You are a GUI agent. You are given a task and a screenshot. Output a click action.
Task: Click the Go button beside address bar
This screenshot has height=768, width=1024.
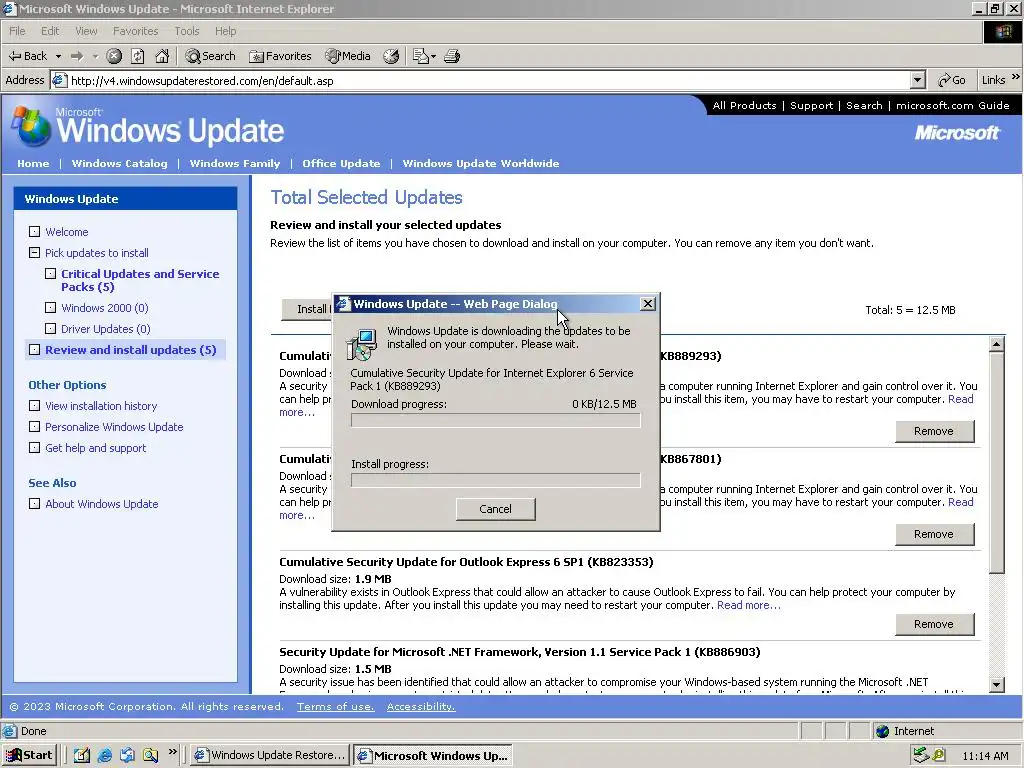pyautogui.click(x=952, y=80)
